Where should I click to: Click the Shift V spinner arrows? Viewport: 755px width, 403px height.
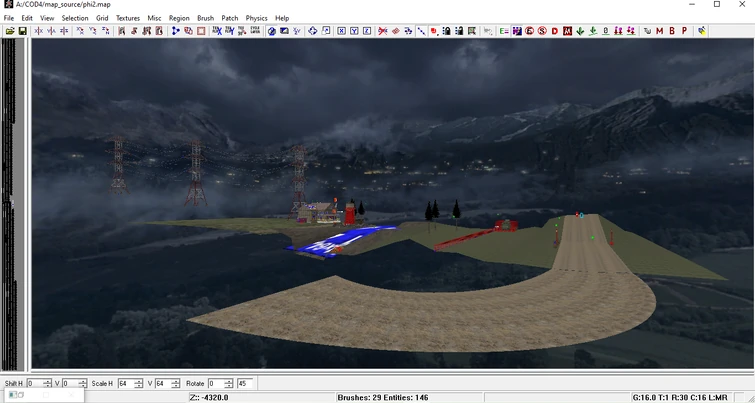coord(83,383)
